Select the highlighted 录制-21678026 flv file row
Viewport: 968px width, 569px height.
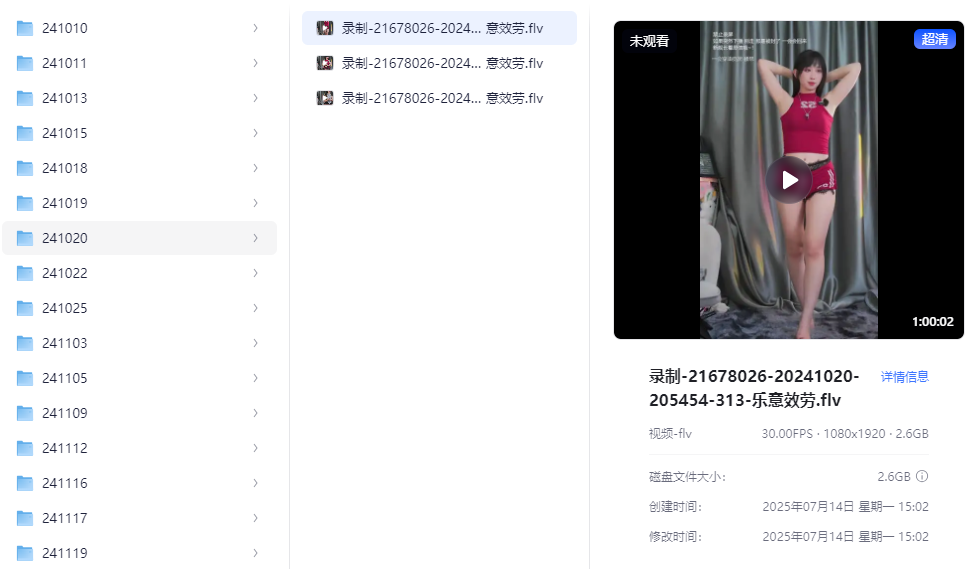[x=440, y=28]
